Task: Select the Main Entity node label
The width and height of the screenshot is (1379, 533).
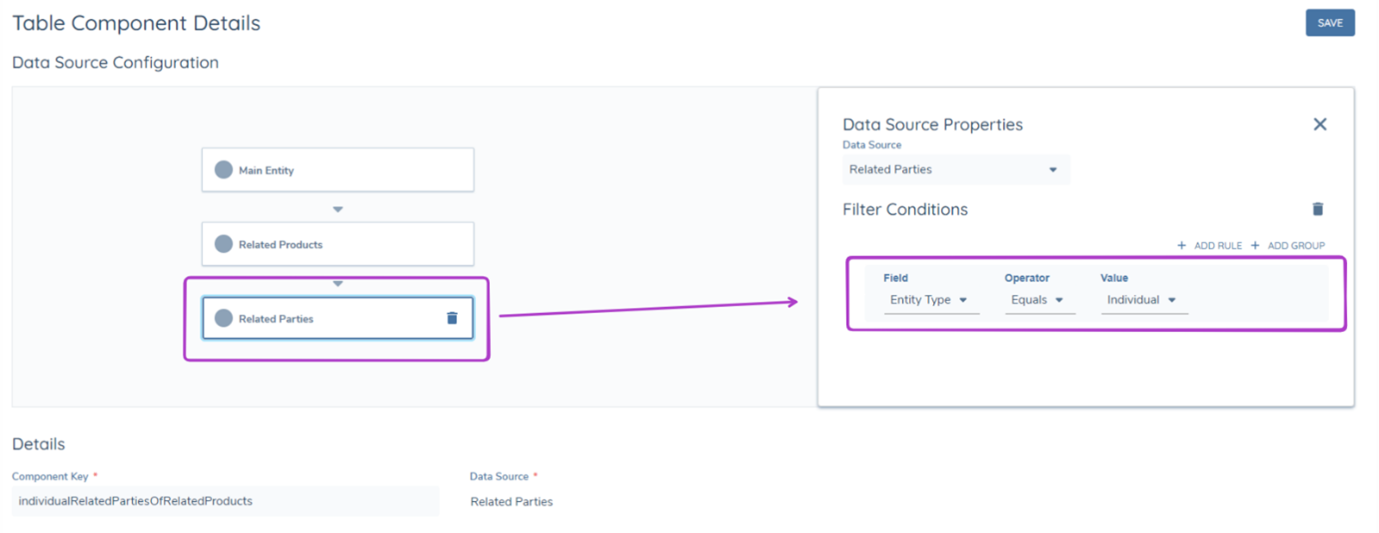Action: tap(266, 171)
